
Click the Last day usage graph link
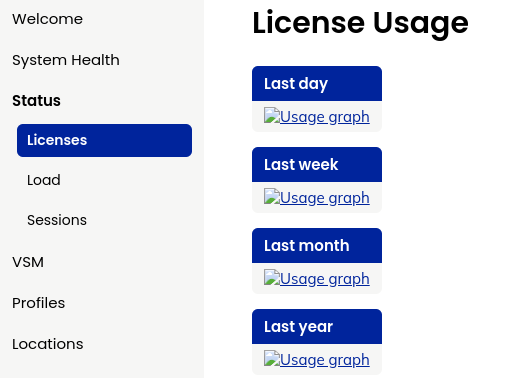tap(325, 117)
